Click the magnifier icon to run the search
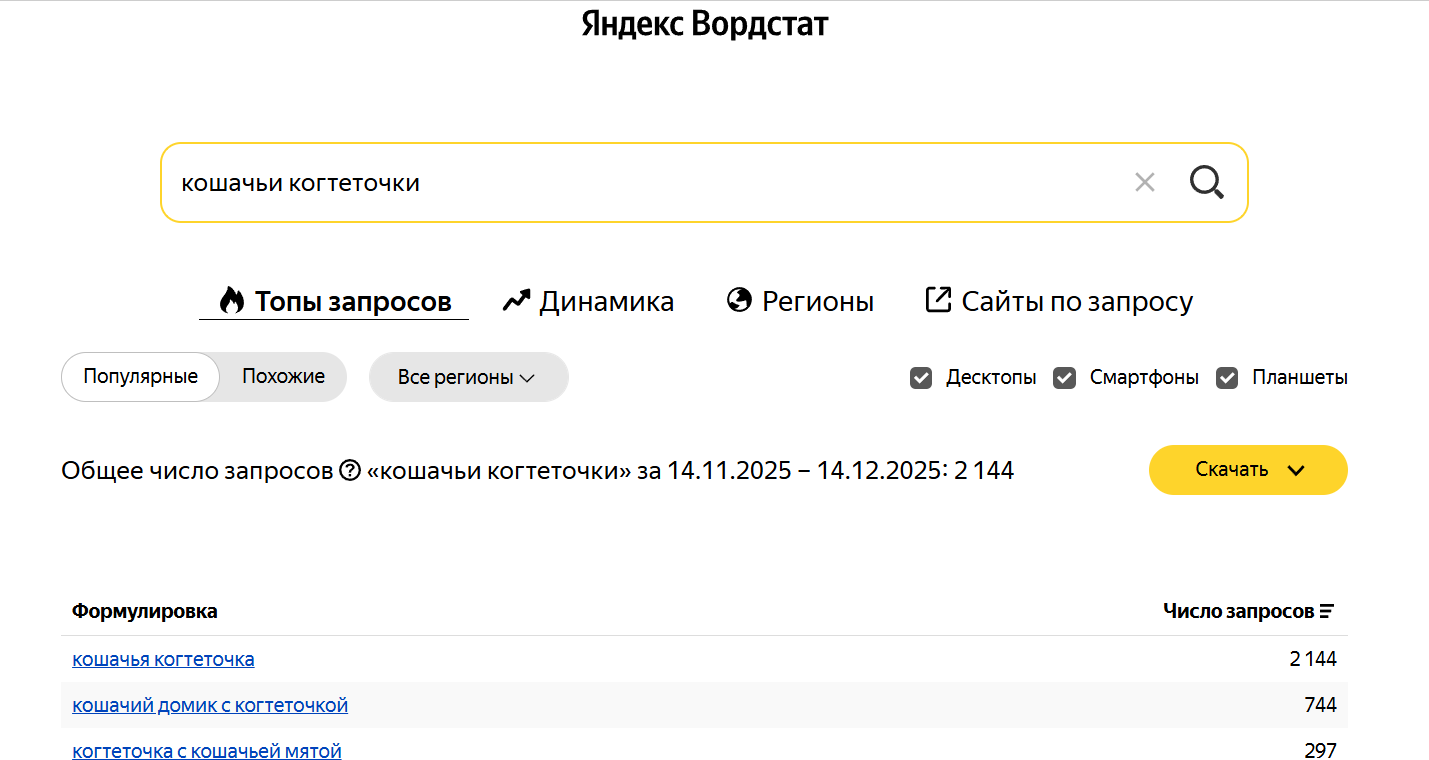 [1206, 182]
